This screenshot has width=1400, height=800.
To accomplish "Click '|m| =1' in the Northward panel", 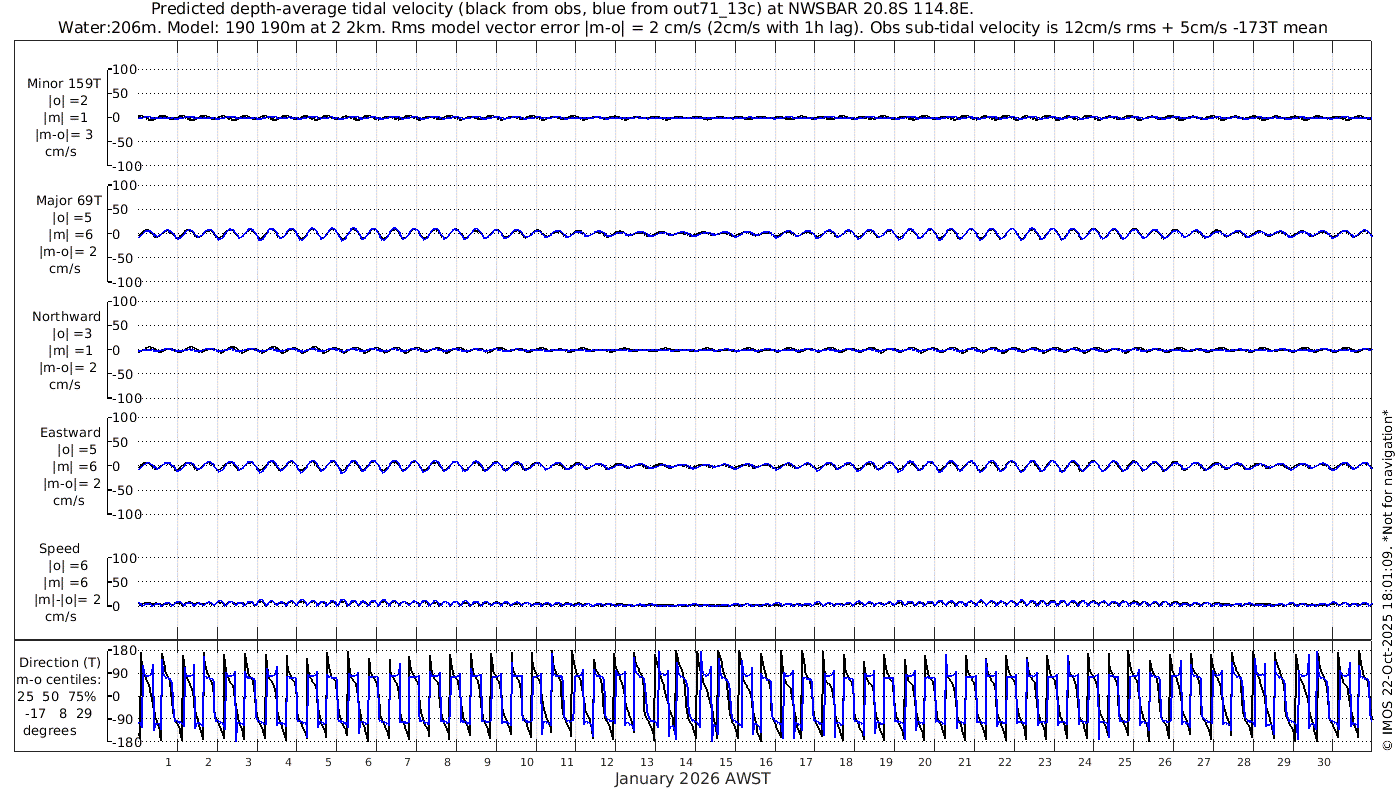I will 69,351.
